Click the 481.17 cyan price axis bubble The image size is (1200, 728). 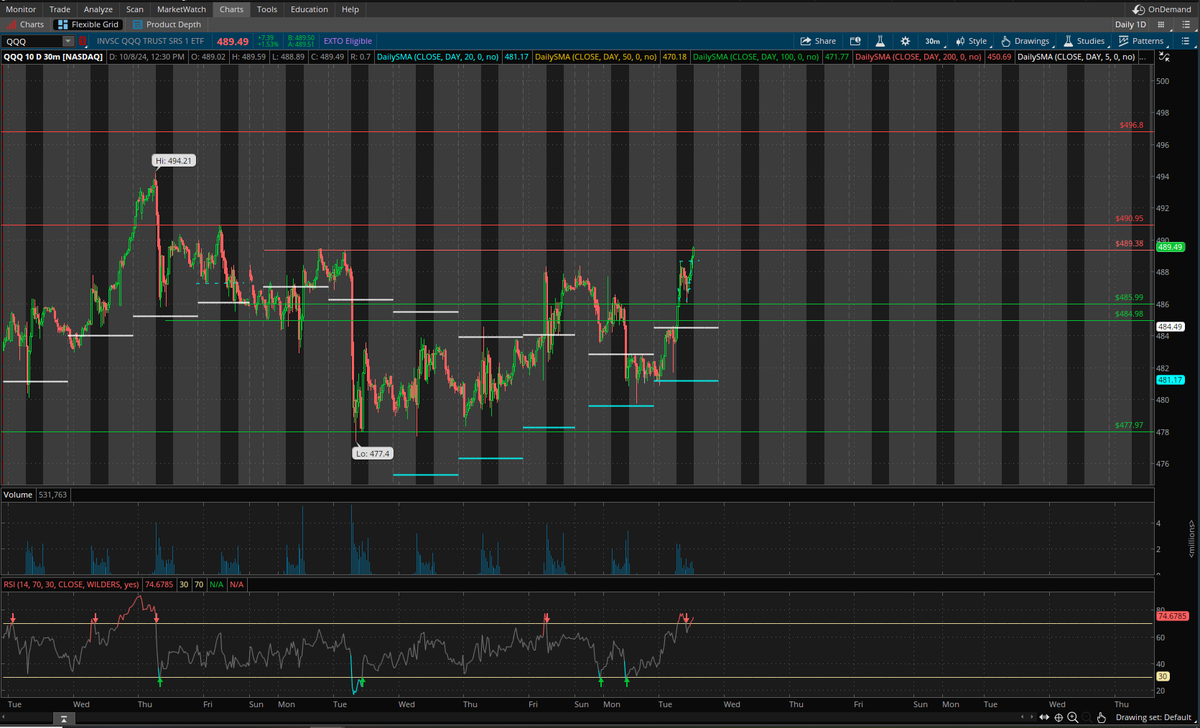[1170, 380]
